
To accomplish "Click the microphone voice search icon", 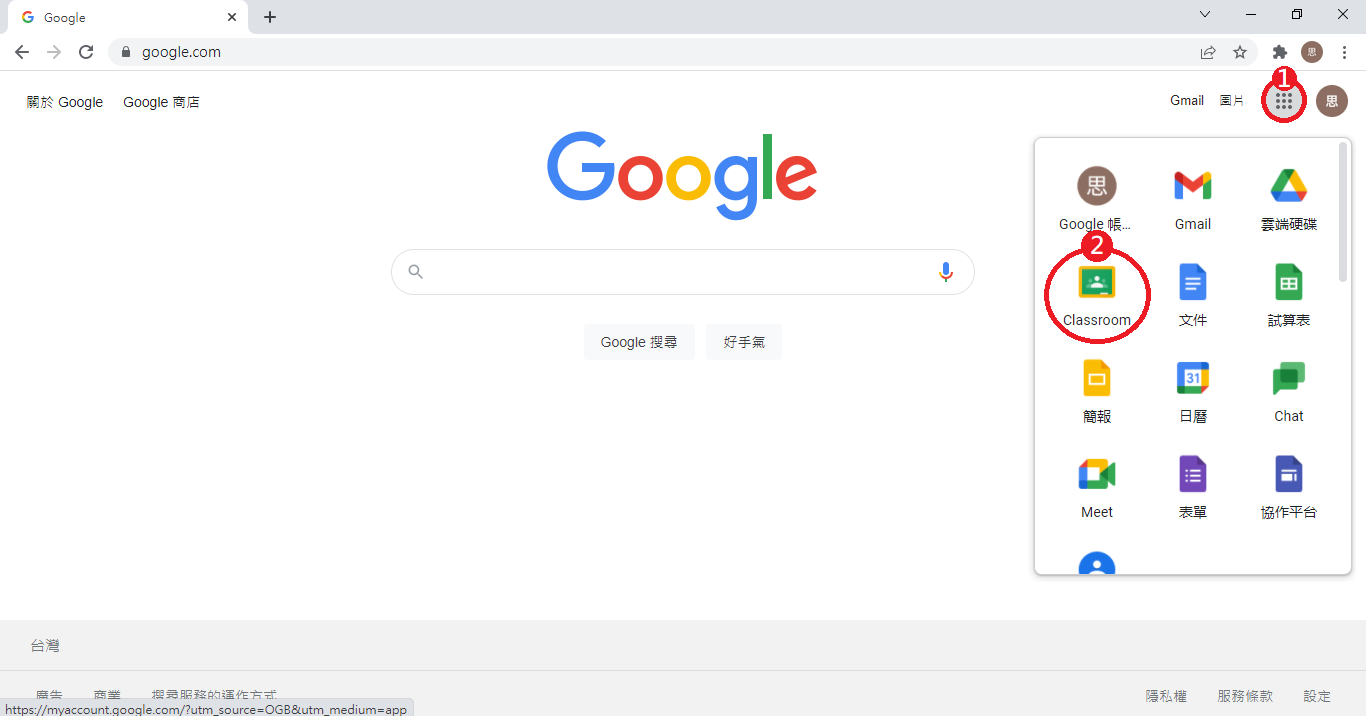I will (946, 272).
